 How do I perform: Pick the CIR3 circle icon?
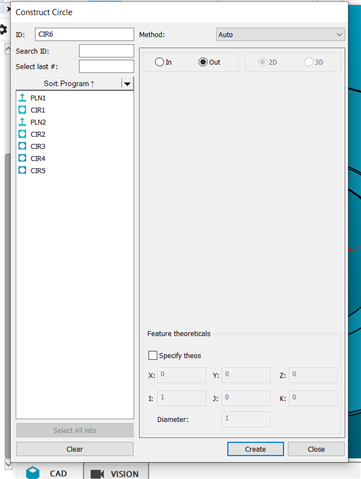click(22, 146)
